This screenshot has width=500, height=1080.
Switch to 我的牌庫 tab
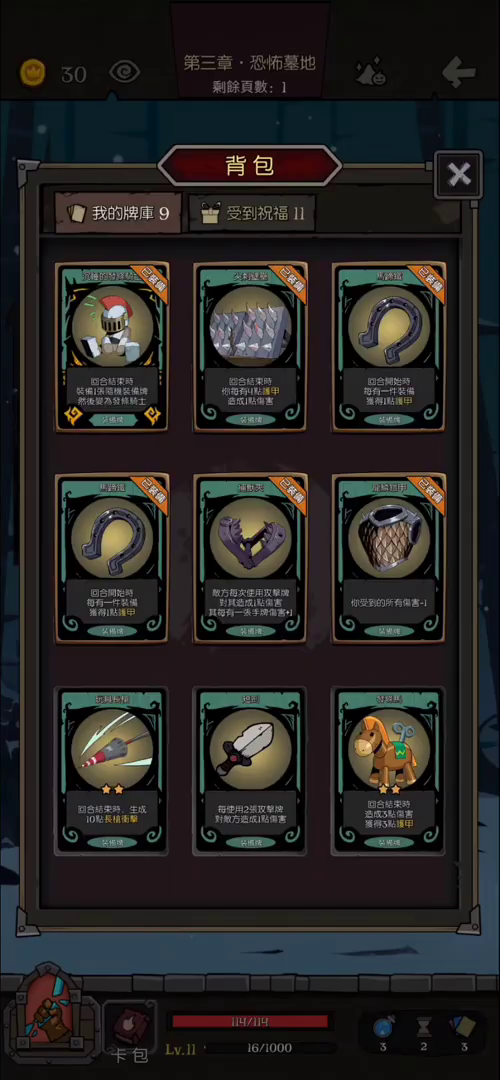tap(118, 213)
